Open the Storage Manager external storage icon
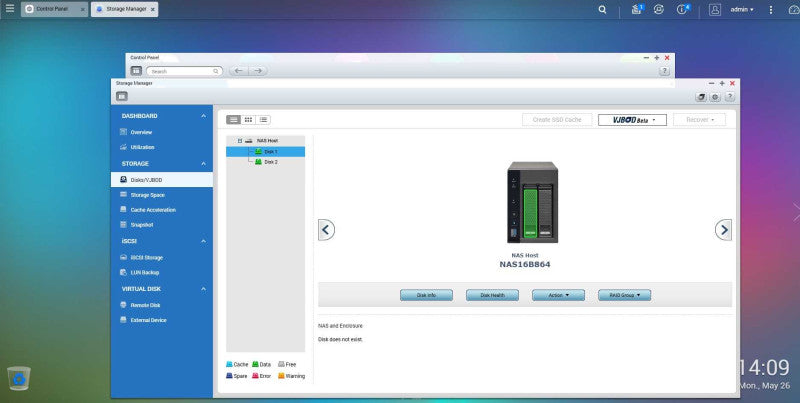 701,96
